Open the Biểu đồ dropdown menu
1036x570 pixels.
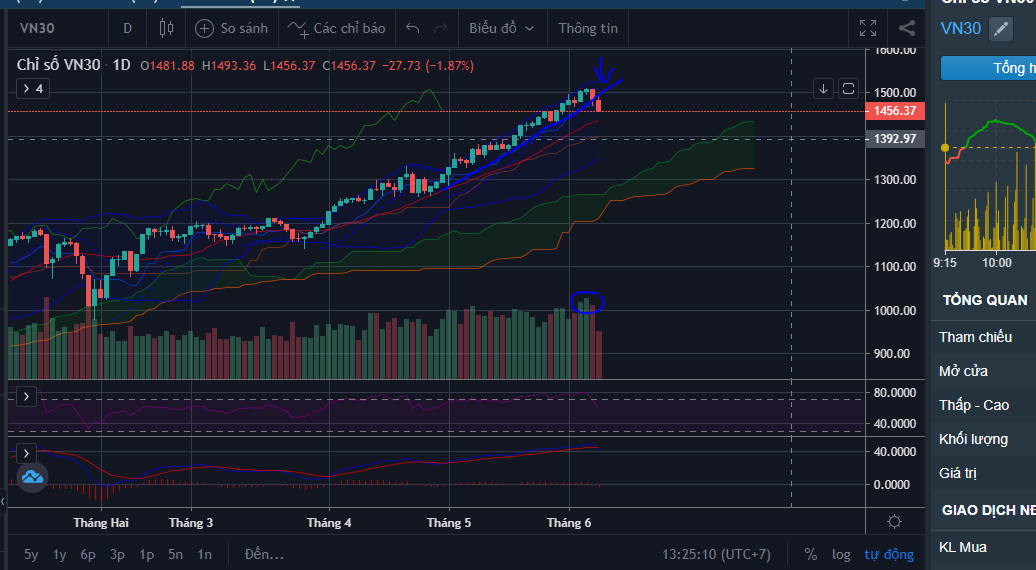tap(502, 28)
